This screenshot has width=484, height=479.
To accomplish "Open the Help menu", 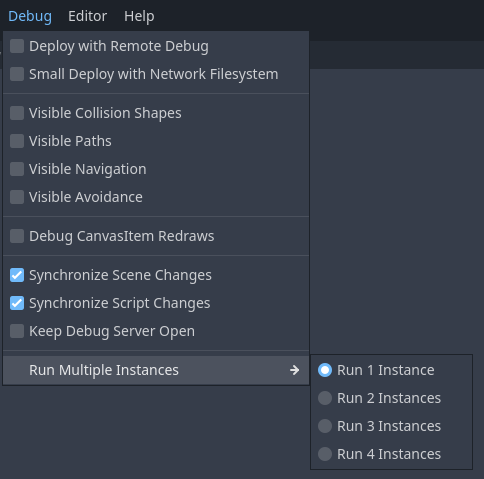I will (139, 16).
